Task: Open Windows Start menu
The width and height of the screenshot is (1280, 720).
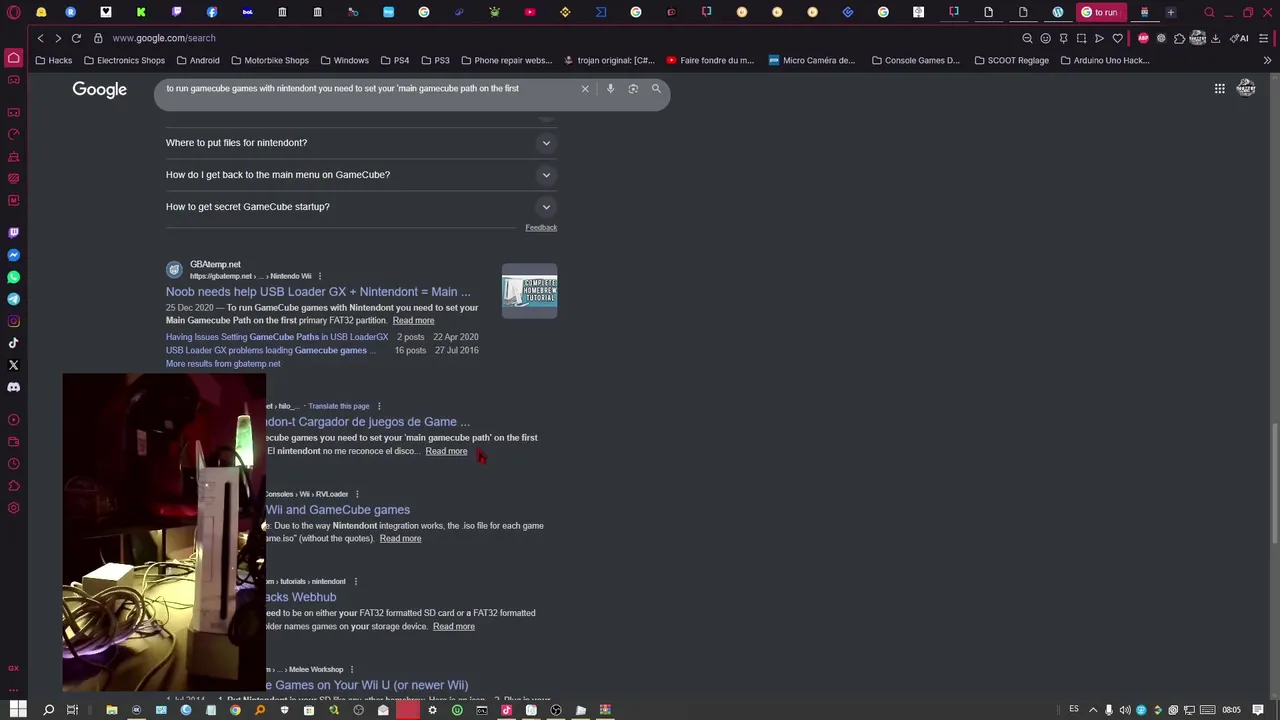Action: [x=17, y=710]
